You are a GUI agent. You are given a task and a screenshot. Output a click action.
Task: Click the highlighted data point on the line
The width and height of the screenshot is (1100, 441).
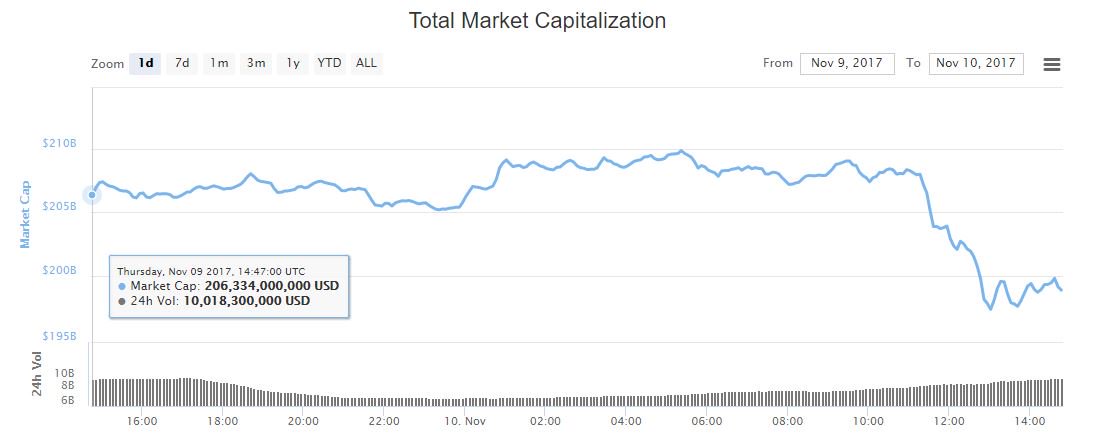(x=92, y=195)
